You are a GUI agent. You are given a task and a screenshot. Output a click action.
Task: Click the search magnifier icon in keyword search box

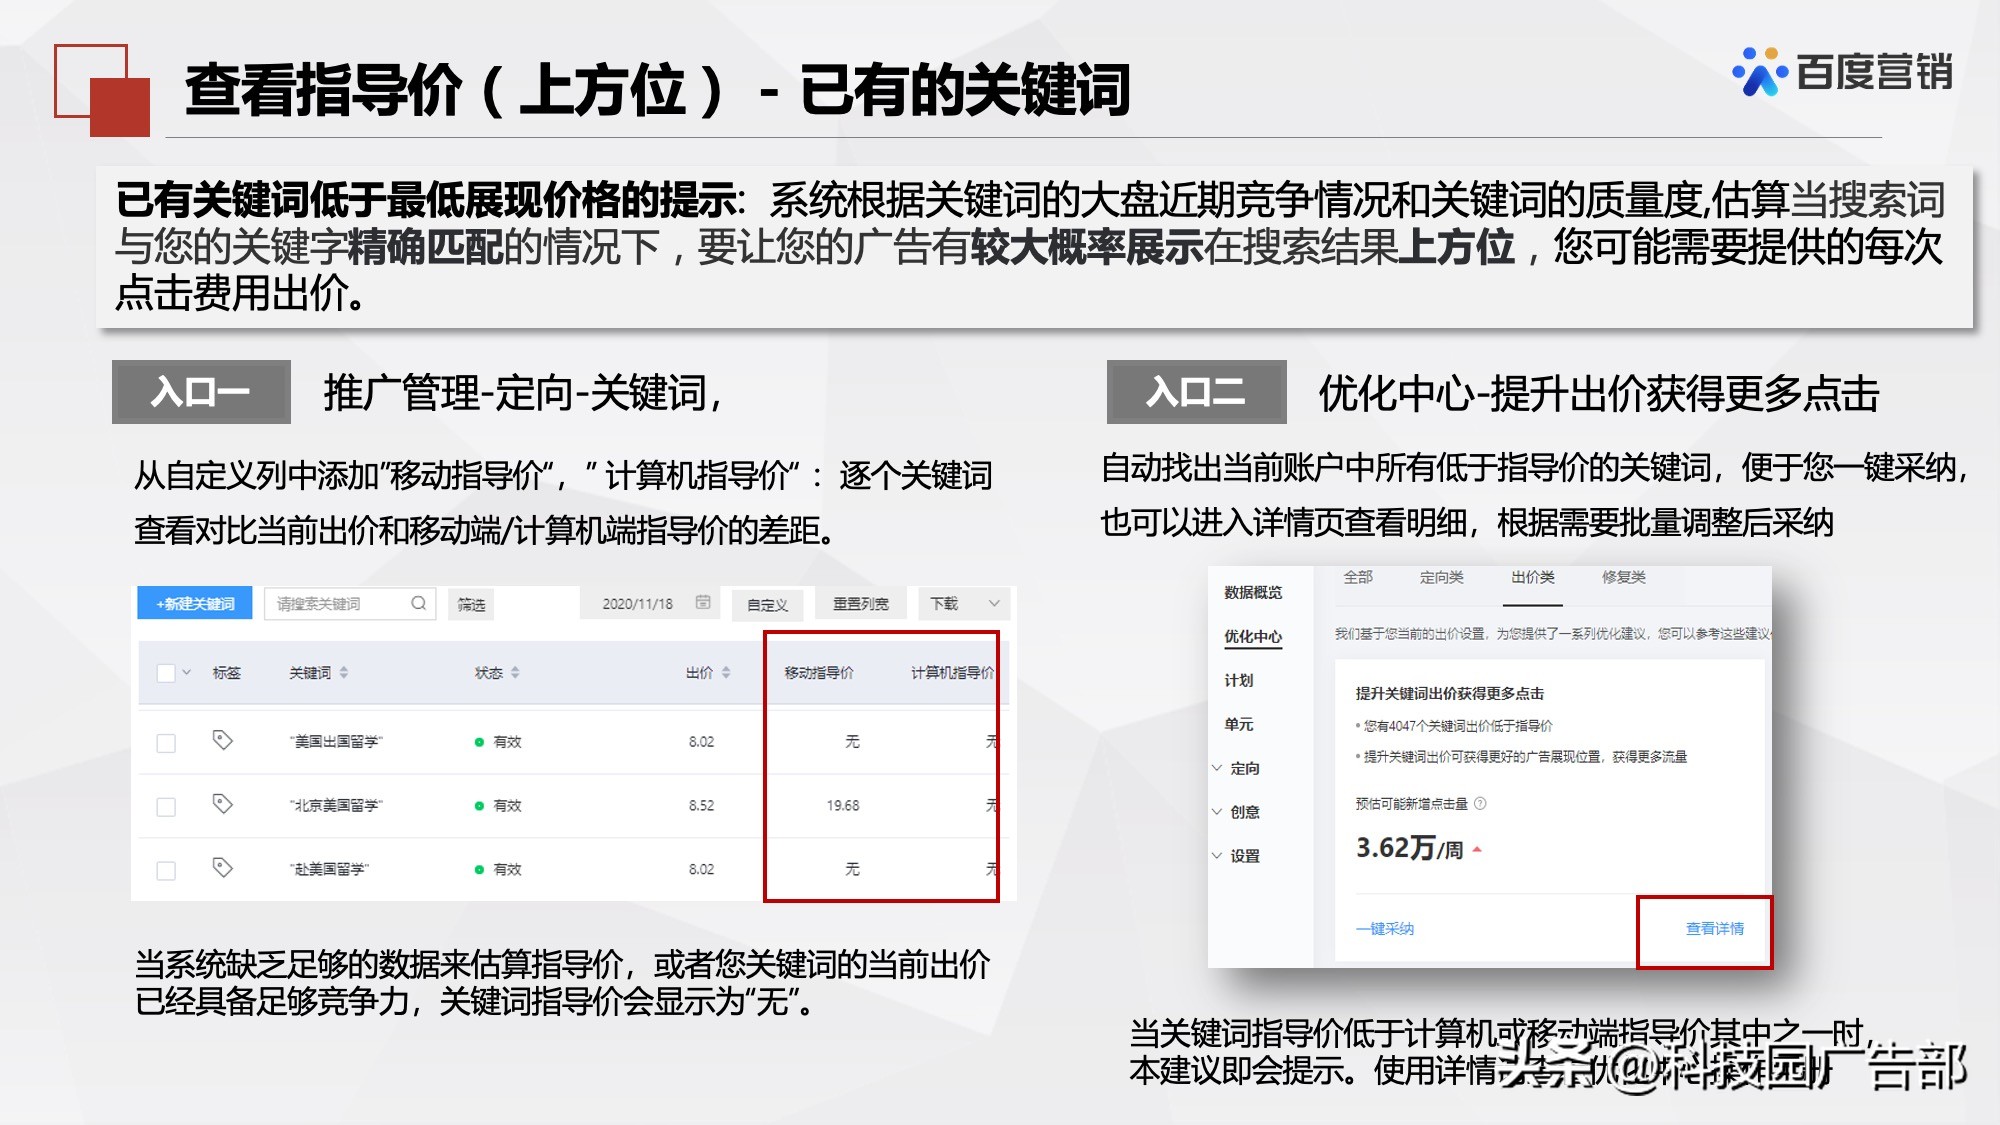419,604
